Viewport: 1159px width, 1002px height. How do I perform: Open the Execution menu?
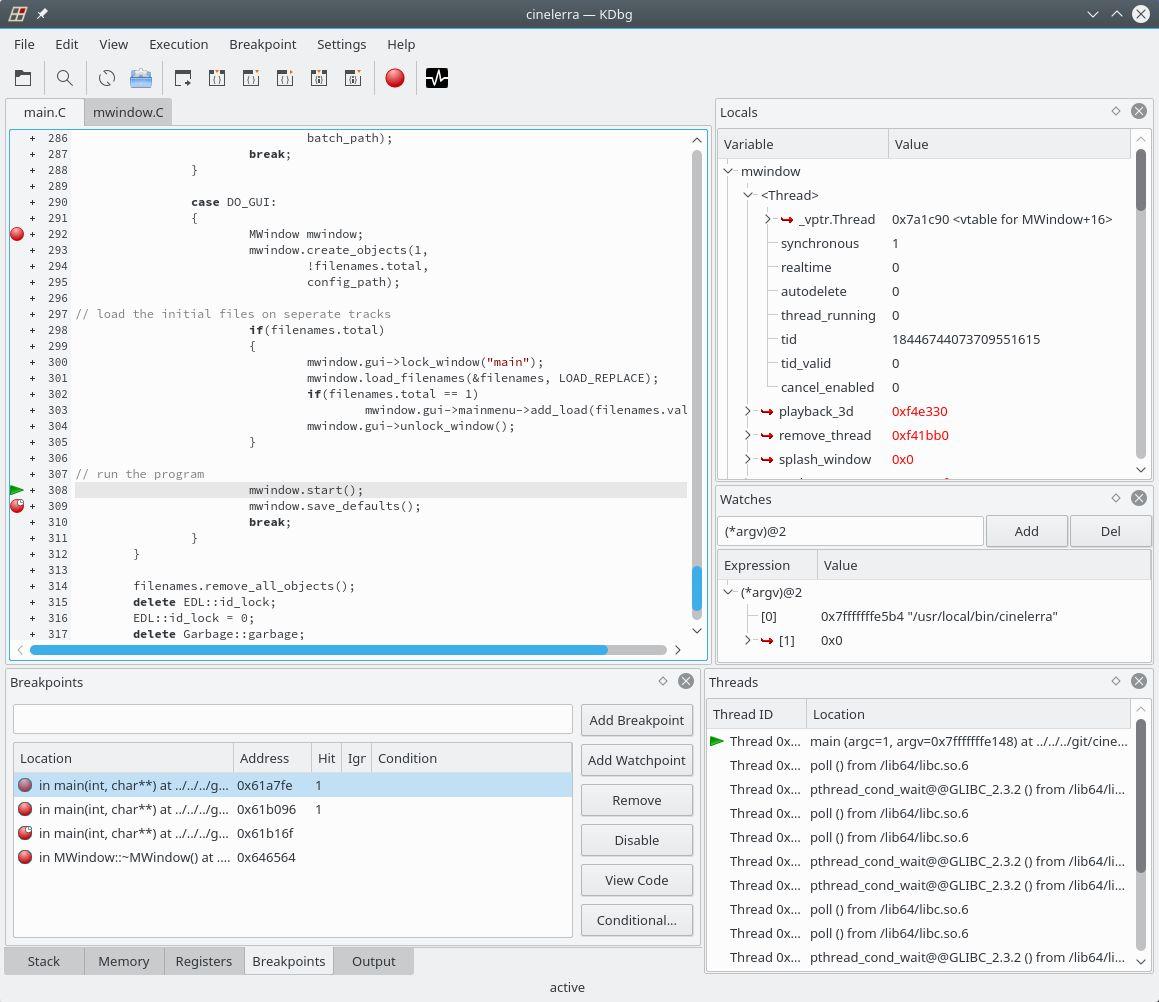(x=178, y=44)
